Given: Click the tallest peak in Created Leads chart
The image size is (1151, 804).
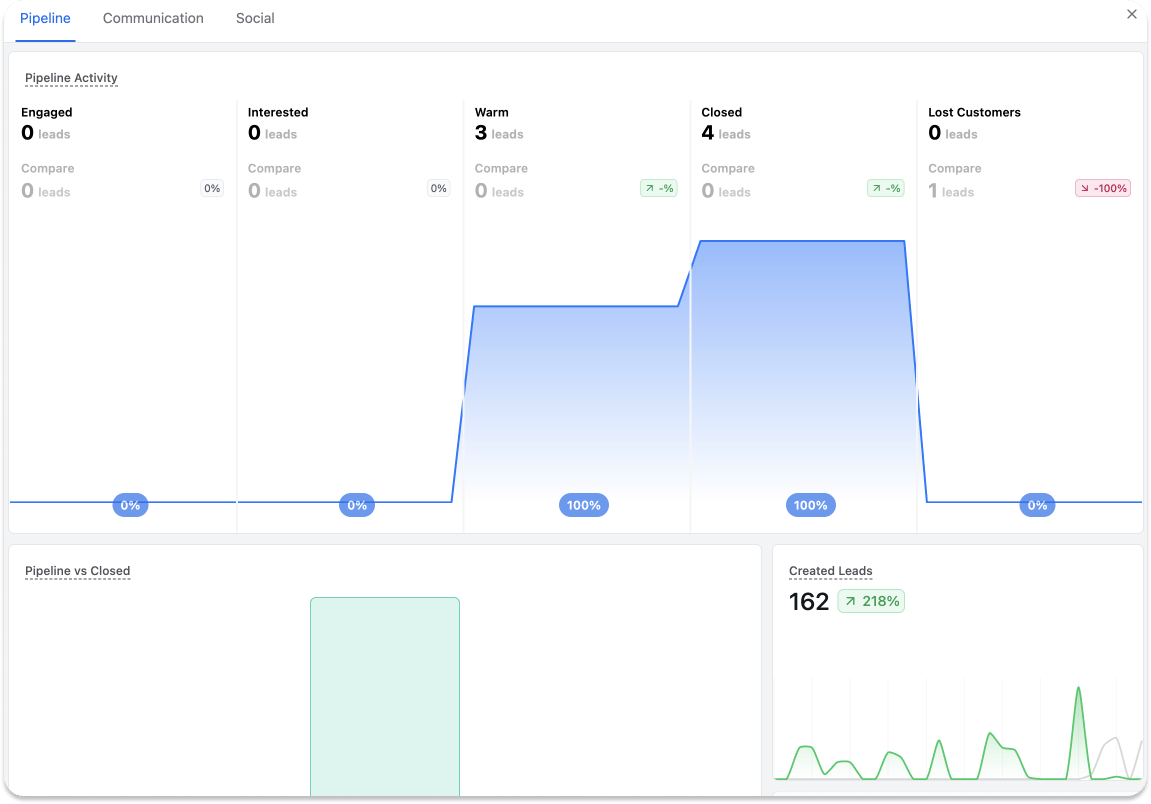Looking at the screenshot, I should coord(1078,690).
